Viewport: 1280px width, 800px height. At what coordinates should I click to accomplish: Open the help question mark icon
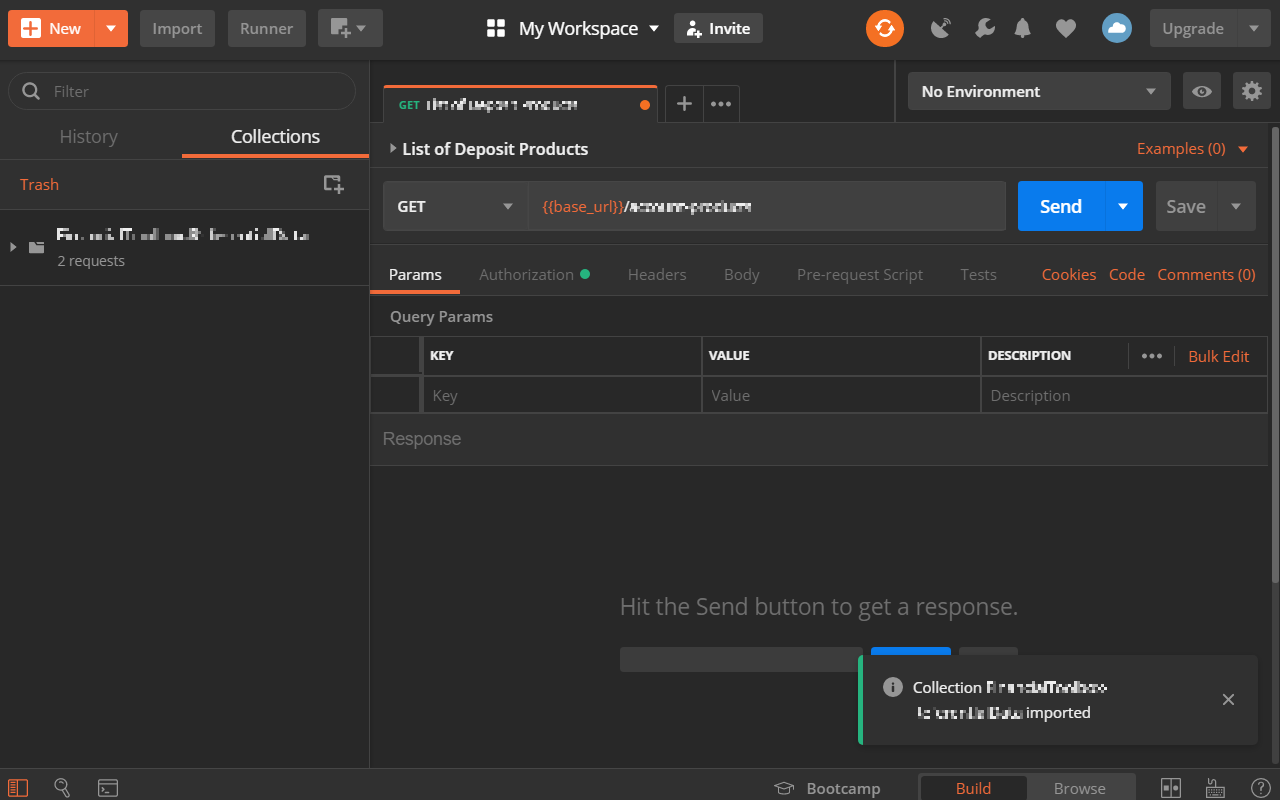point(1261,788)
